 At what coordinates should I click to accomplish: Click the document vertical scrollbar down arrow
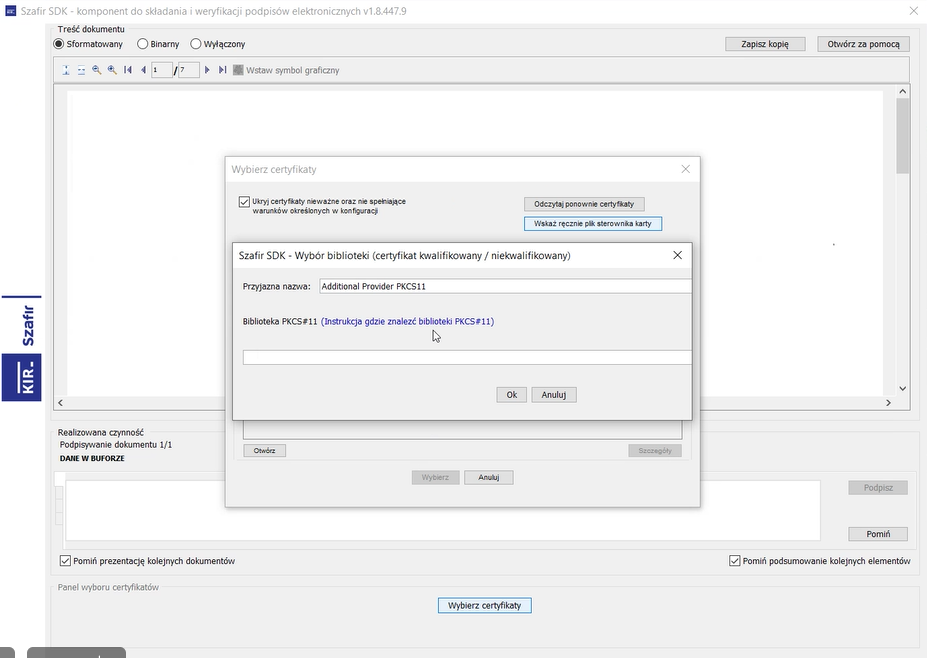[x=903, y=388]
